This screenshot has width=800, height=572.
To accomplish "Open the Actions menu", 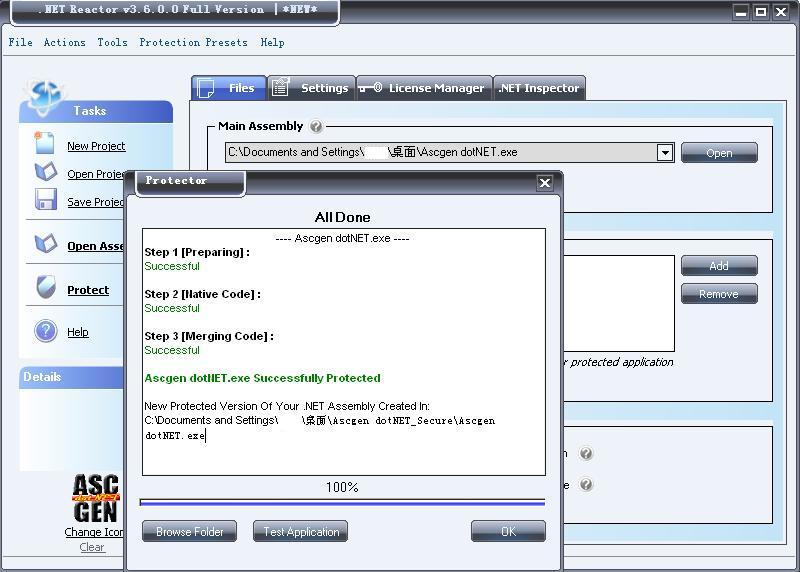I will (64, 42).
